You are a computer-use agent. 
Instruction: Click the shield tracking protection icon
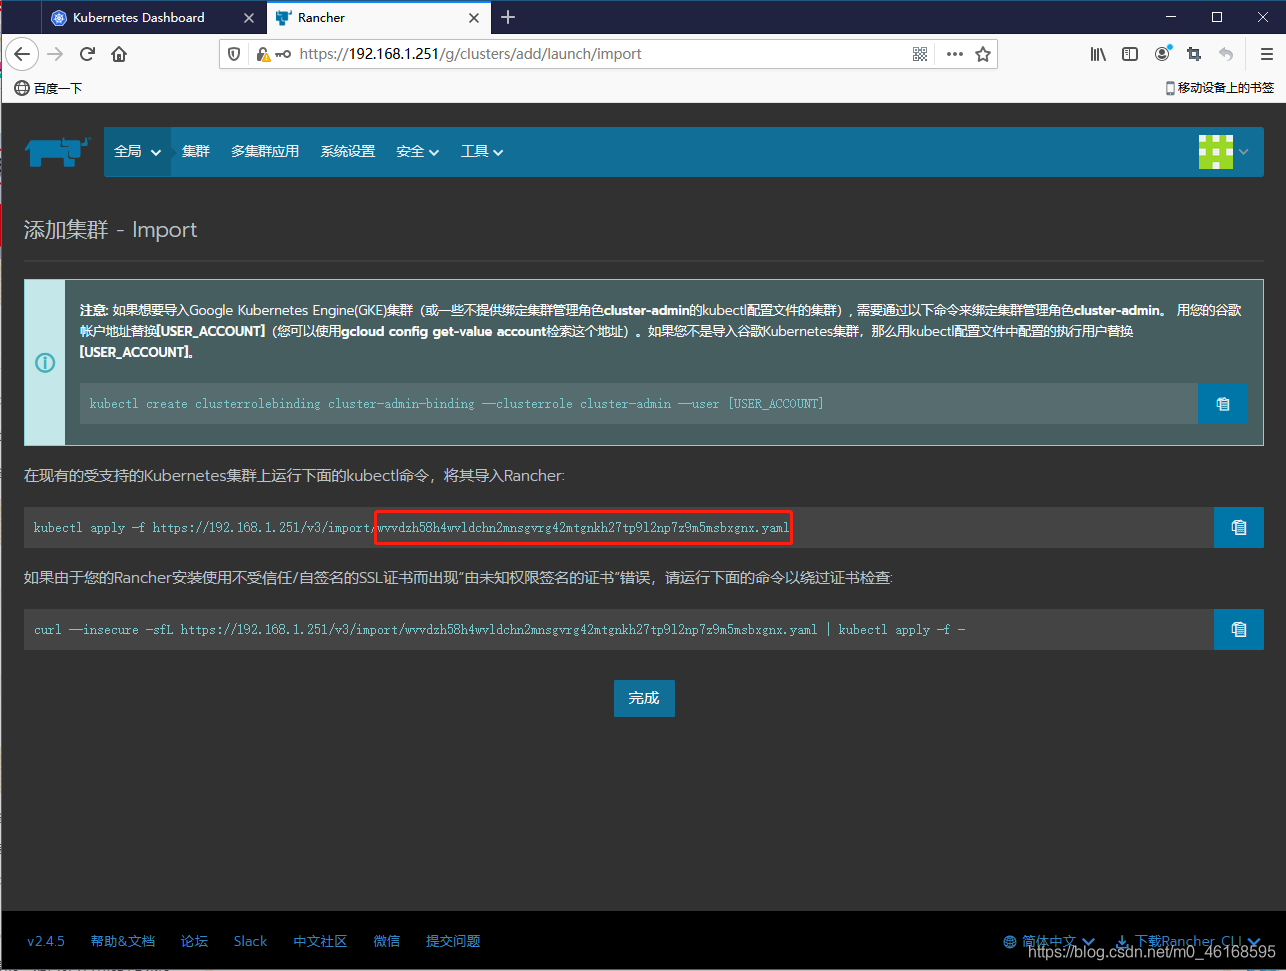coord(235,54)
